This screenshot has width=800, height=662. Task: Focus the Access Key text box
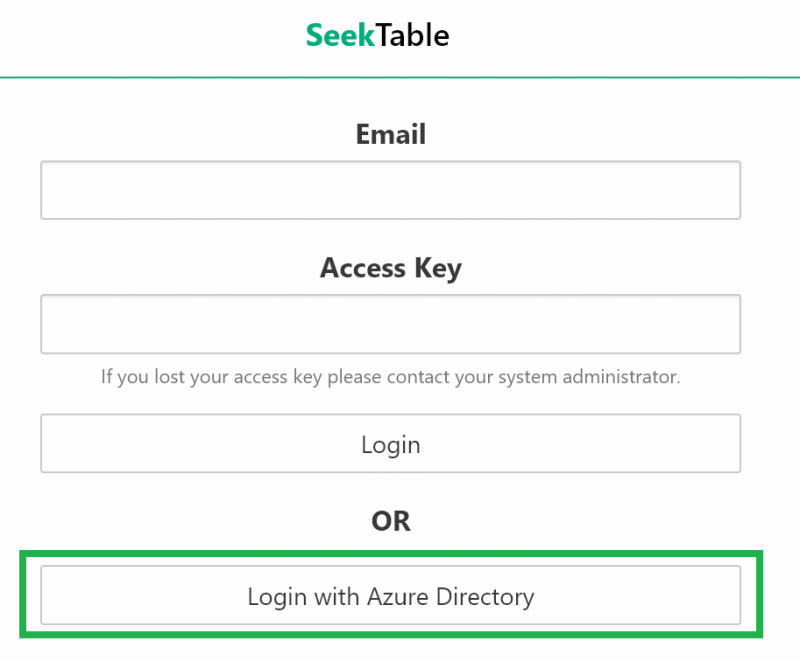(x=390, y=324)
